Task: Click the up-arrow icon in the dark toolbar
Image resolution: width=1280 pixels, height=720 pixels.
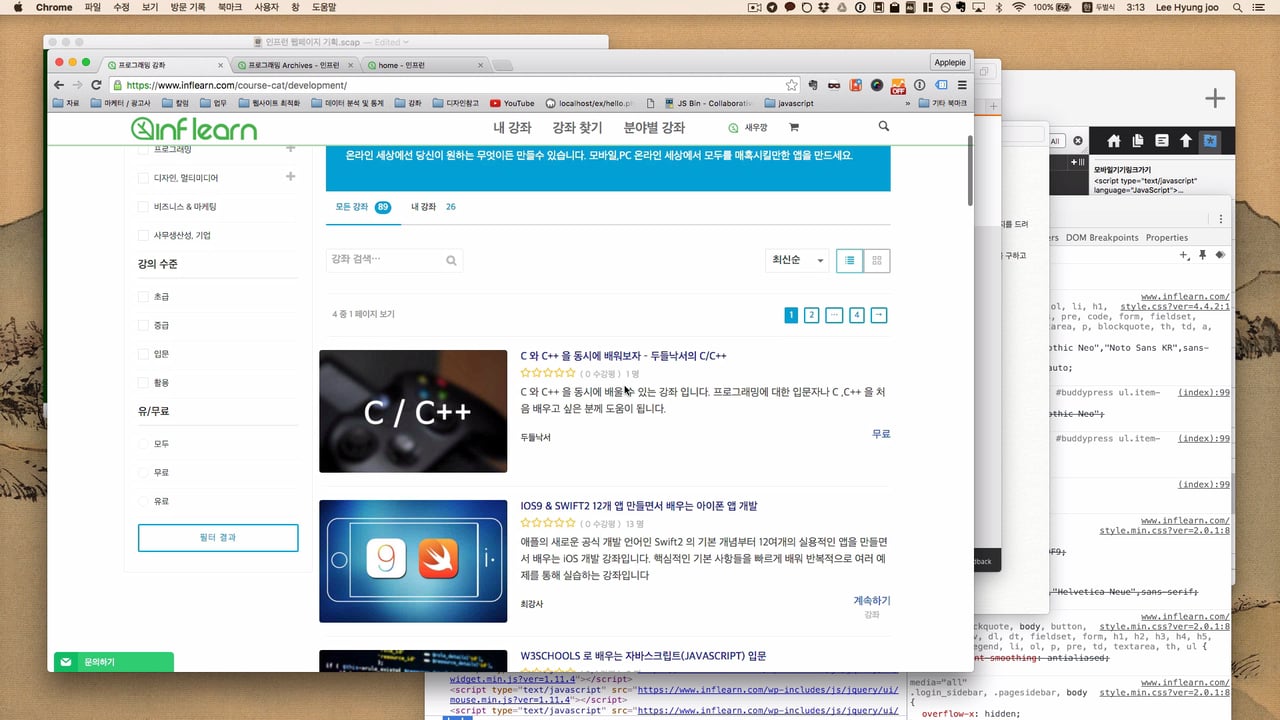Action: click(1186, 141)
